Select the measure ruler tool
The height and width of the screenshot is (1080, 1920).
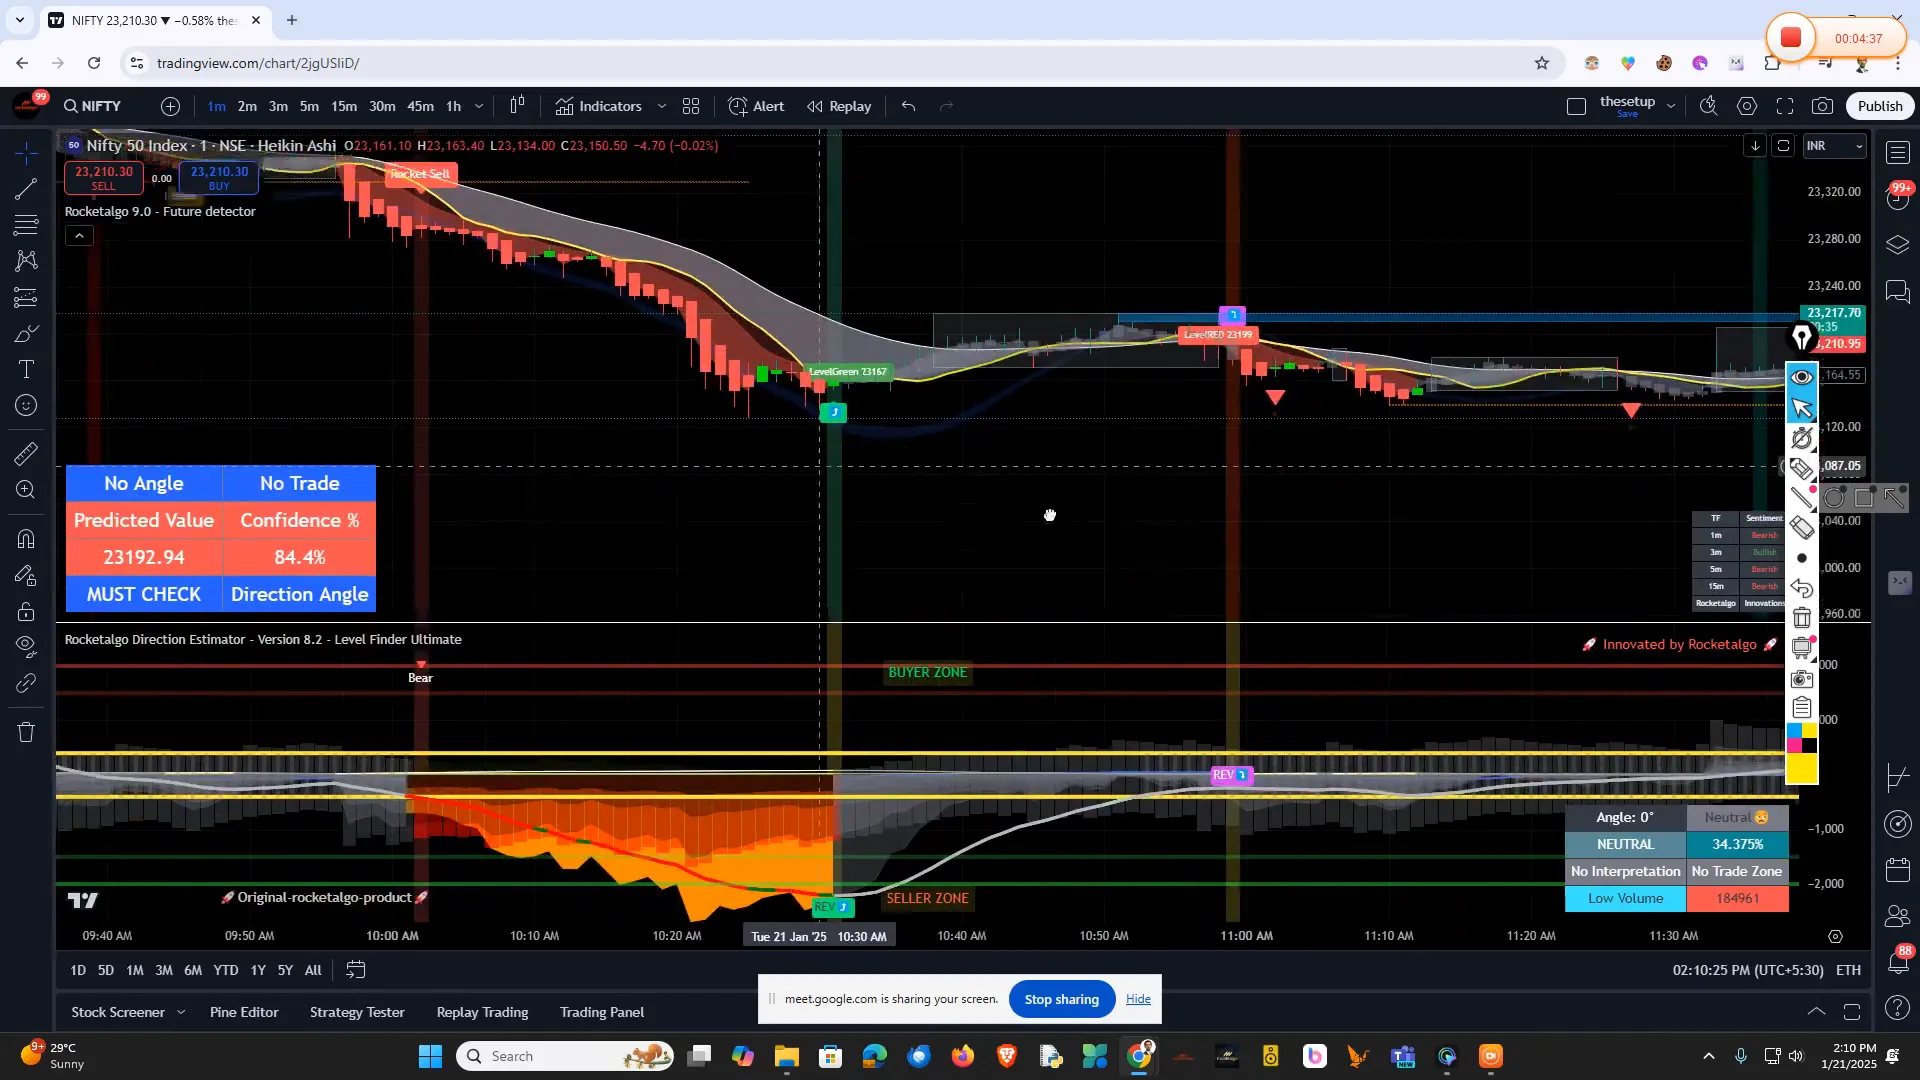click(x=26, y=454)
